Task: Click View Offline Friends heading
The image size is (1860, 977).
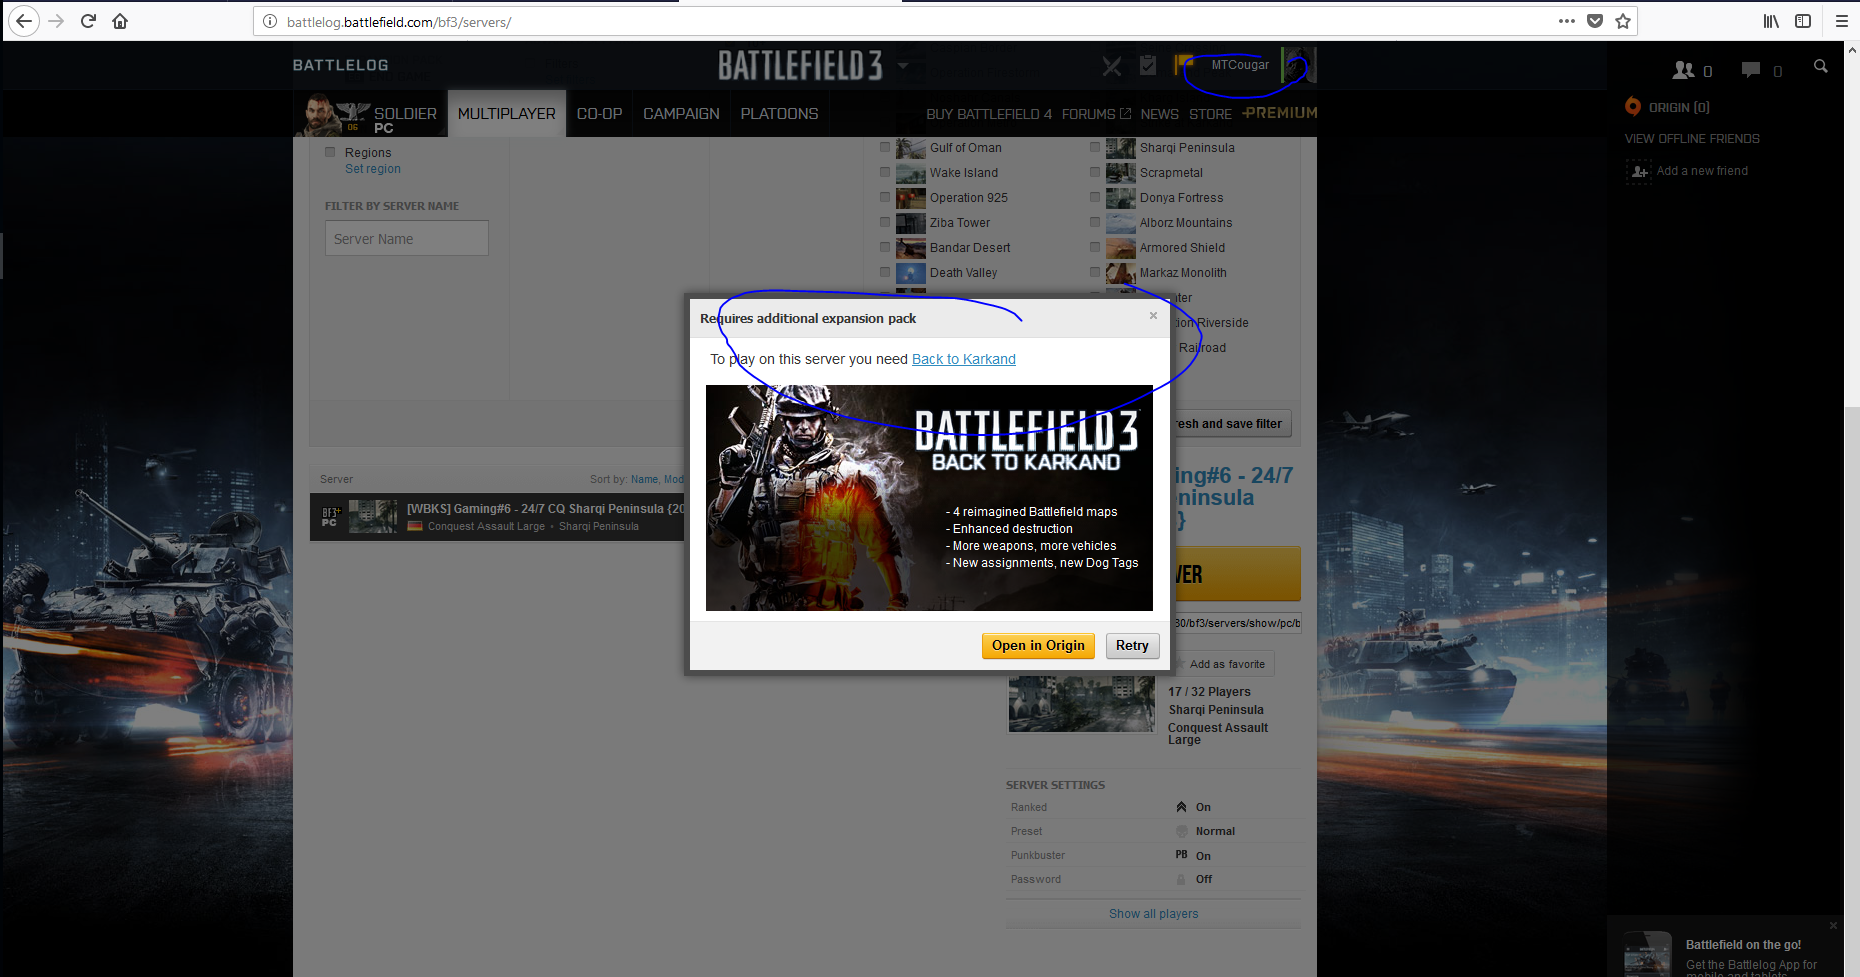Action: click(1692, 139)
